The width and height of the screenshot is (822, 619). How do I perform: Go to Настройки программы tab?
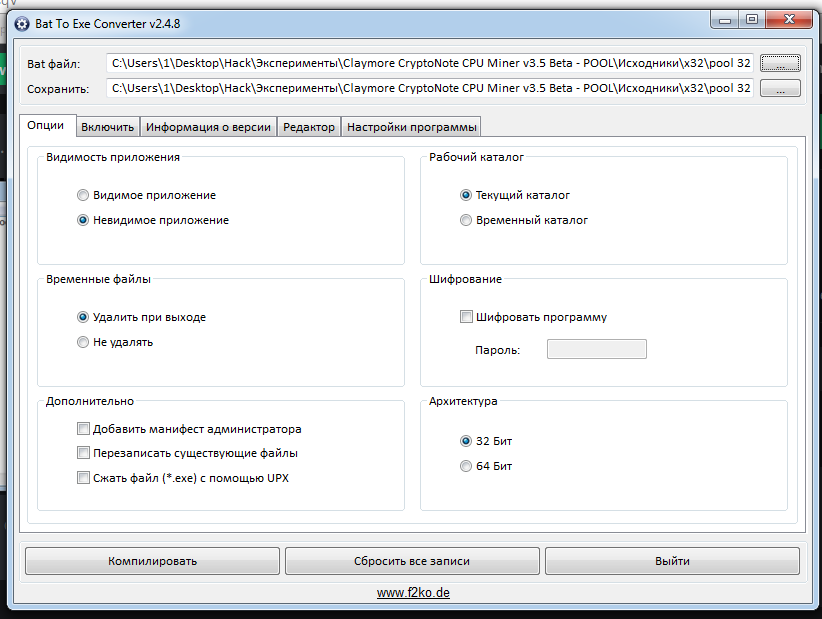pyautogui.click(x=411, y=127)
